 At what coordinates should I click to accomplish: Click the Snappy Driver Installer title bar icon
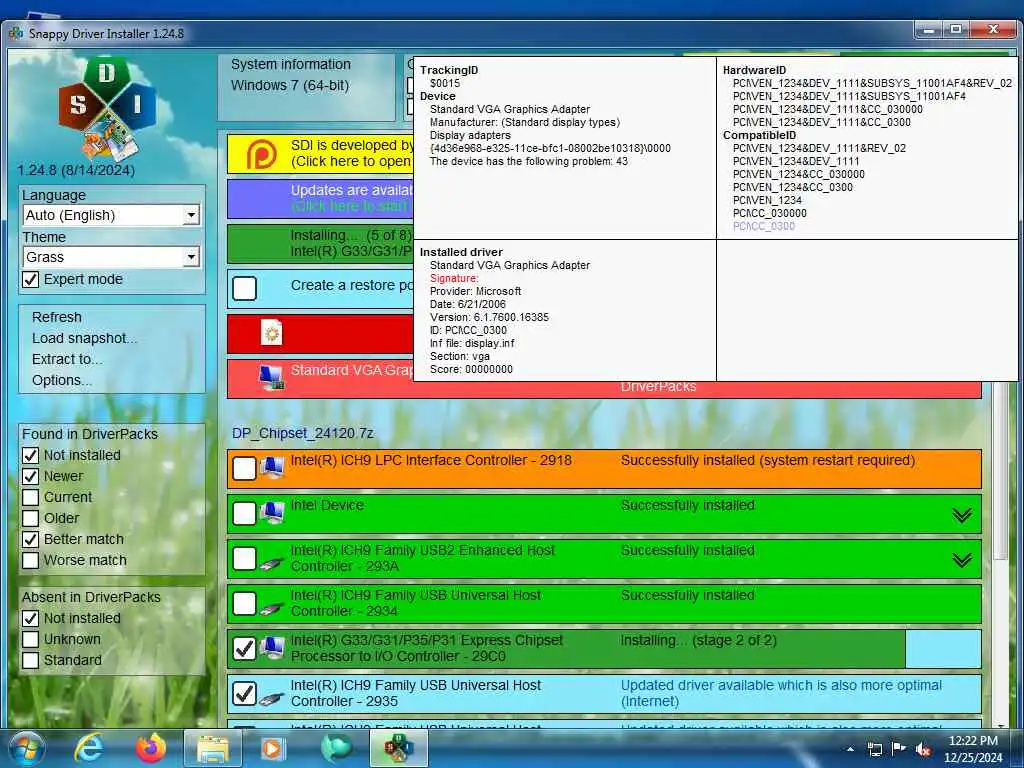16,33
